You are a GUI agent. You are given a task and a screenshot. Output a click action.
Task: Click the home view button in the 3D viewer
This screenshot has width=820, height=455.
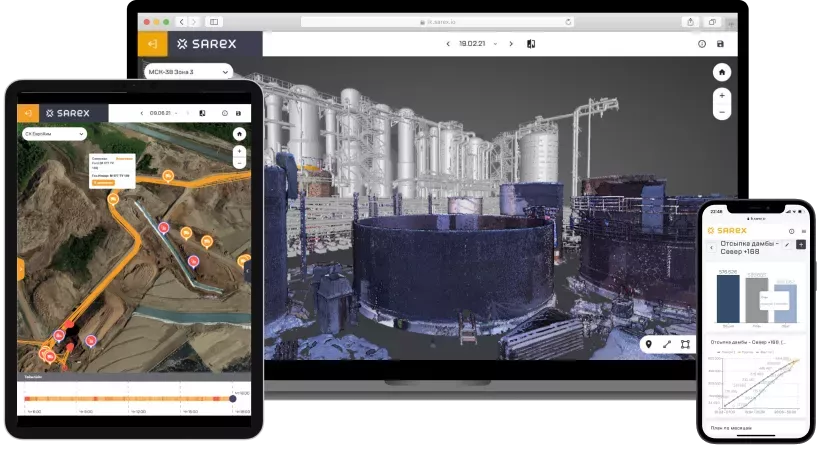(722, 73)
